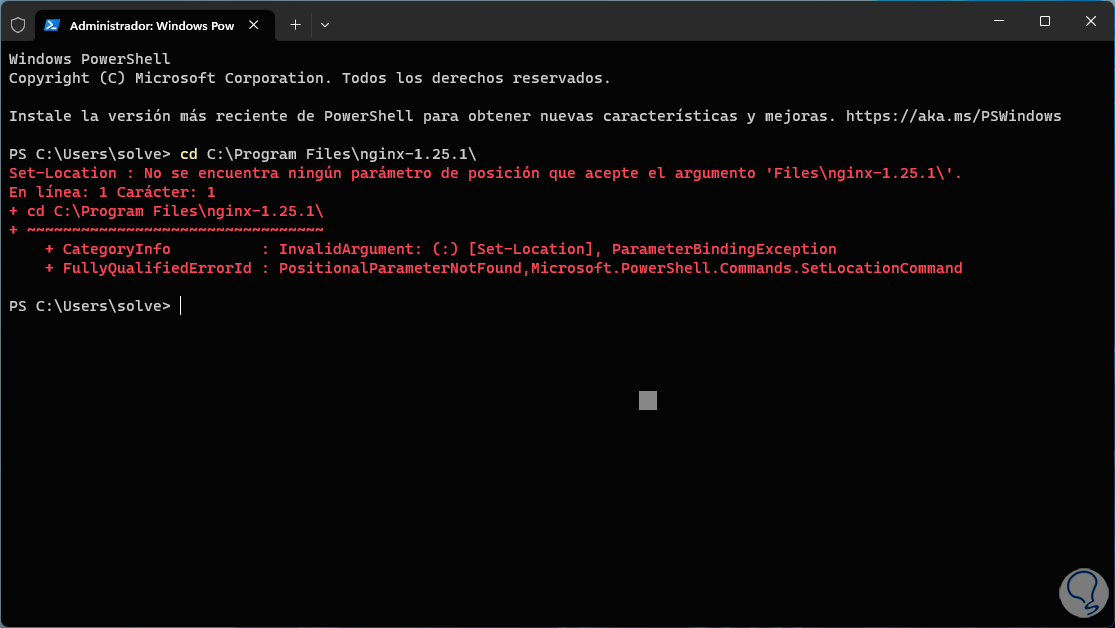Screen dimensions: 1115x628
Task: Open a new tab with plus button
Action: click(x=295, y=25)
